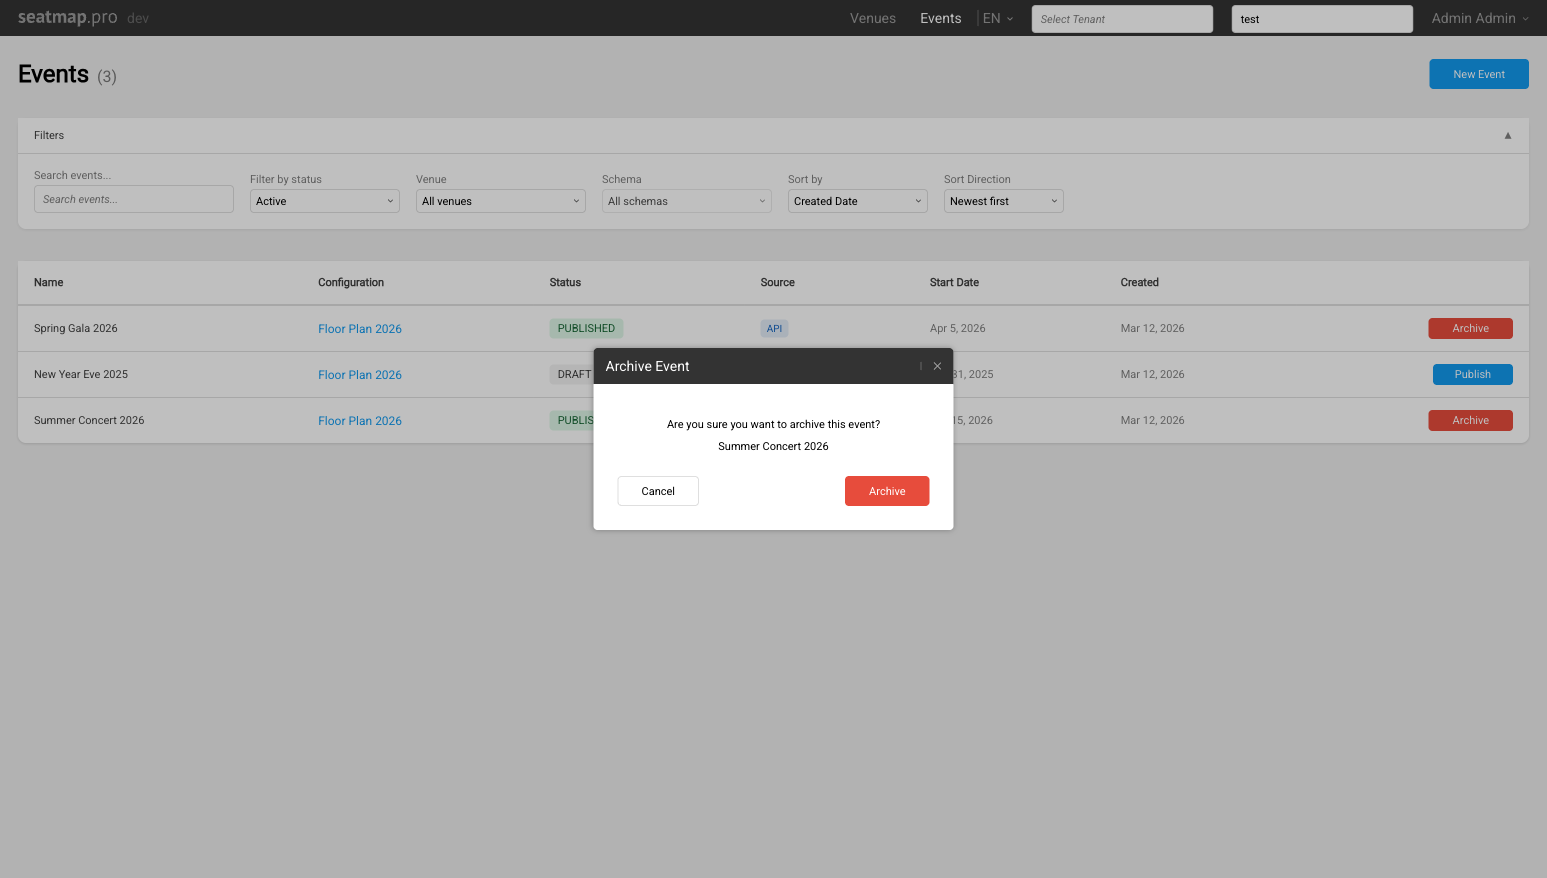Confirm archiving with the red Archive button
1547x878 pixels.
(x=887, y=491)
